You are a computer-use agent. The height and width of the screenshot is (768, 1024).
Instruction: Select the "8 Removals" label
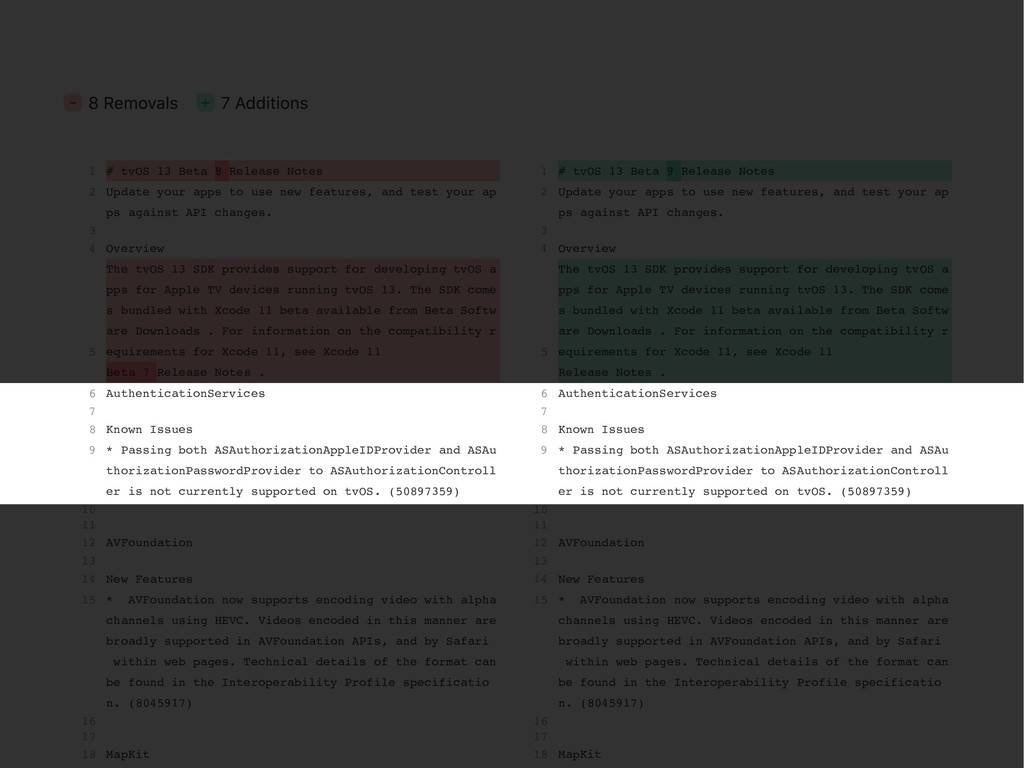click(133, 103)
